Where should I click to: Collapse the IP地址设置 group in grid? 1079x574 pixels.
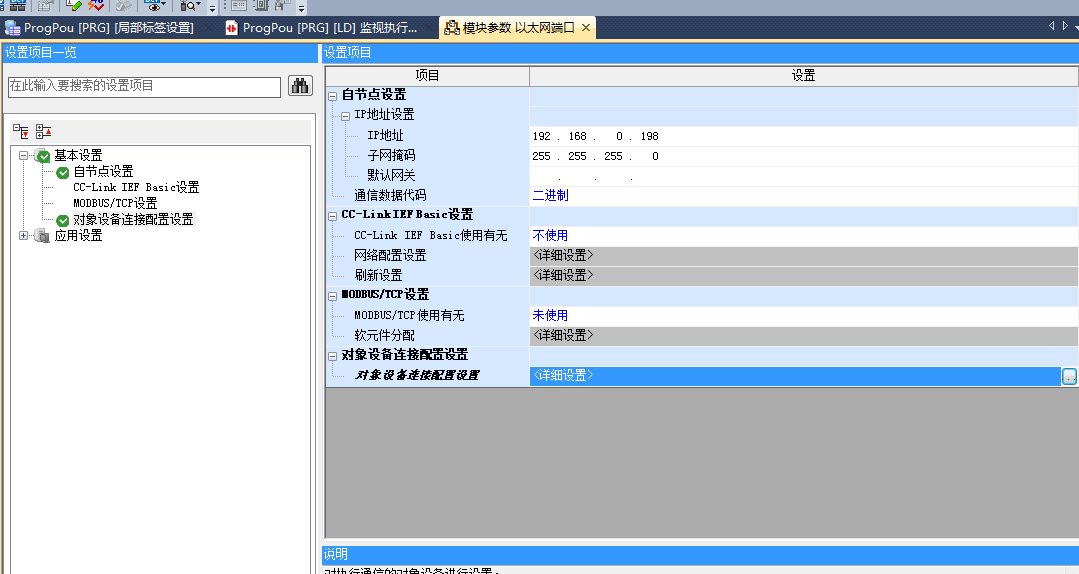point(345,115)
